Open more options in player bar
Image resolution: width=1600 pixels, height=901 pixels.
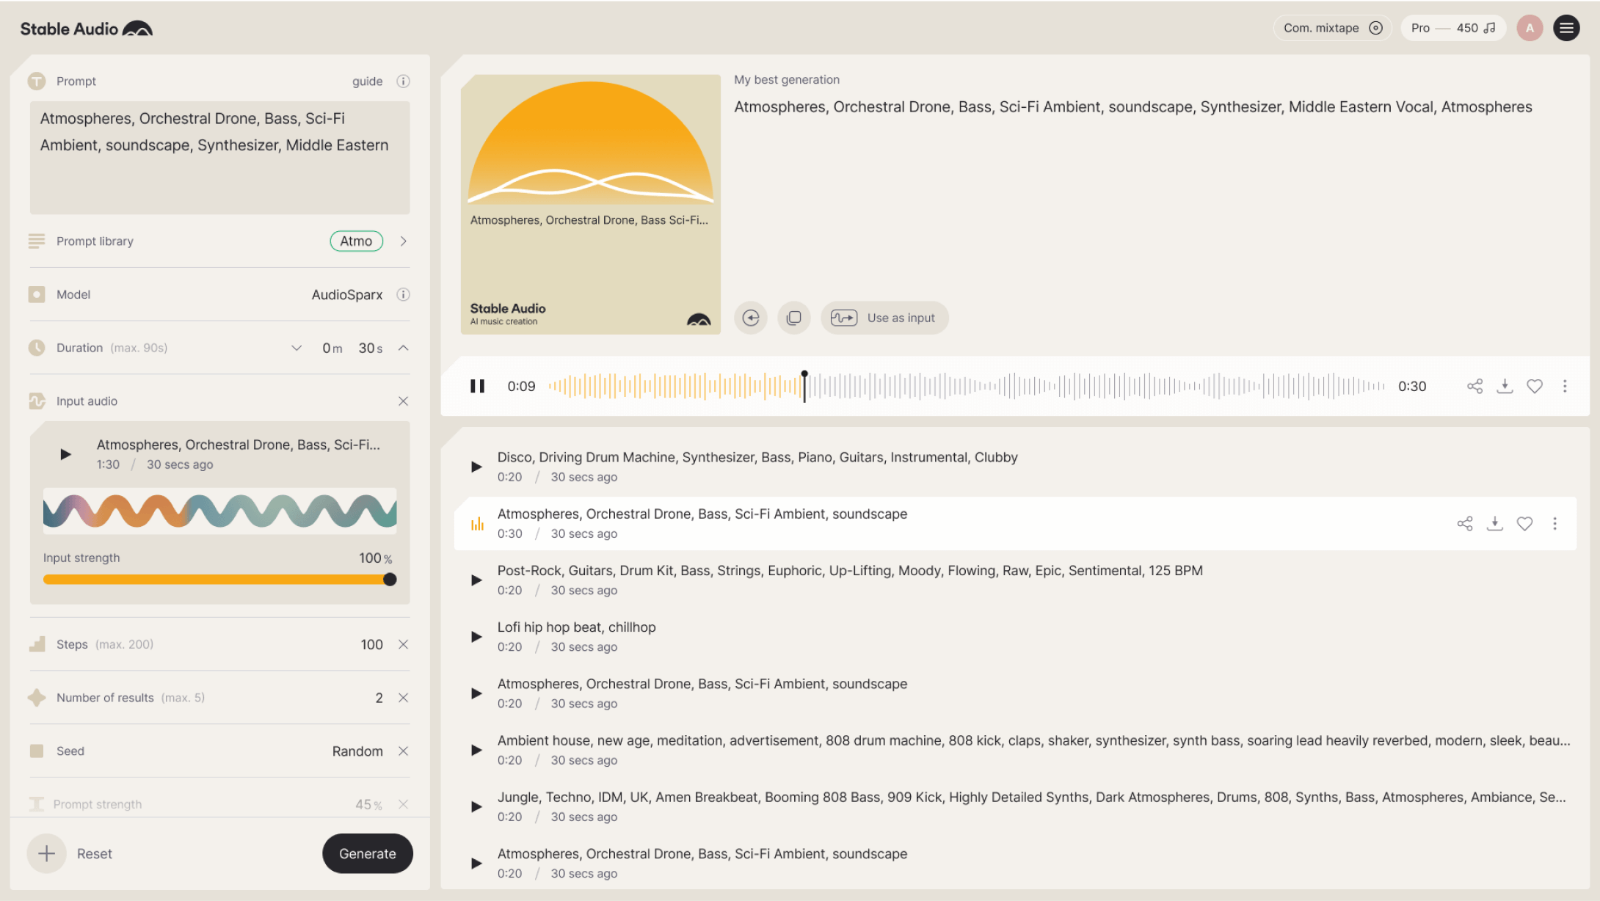coord(1564,386)
